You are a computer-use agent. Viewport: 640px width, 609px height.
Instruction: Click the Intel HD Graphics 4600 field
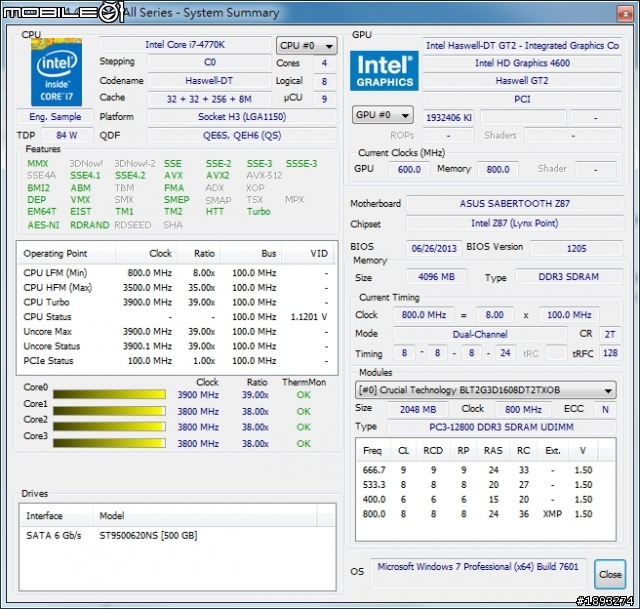click(x=522, y=63)
